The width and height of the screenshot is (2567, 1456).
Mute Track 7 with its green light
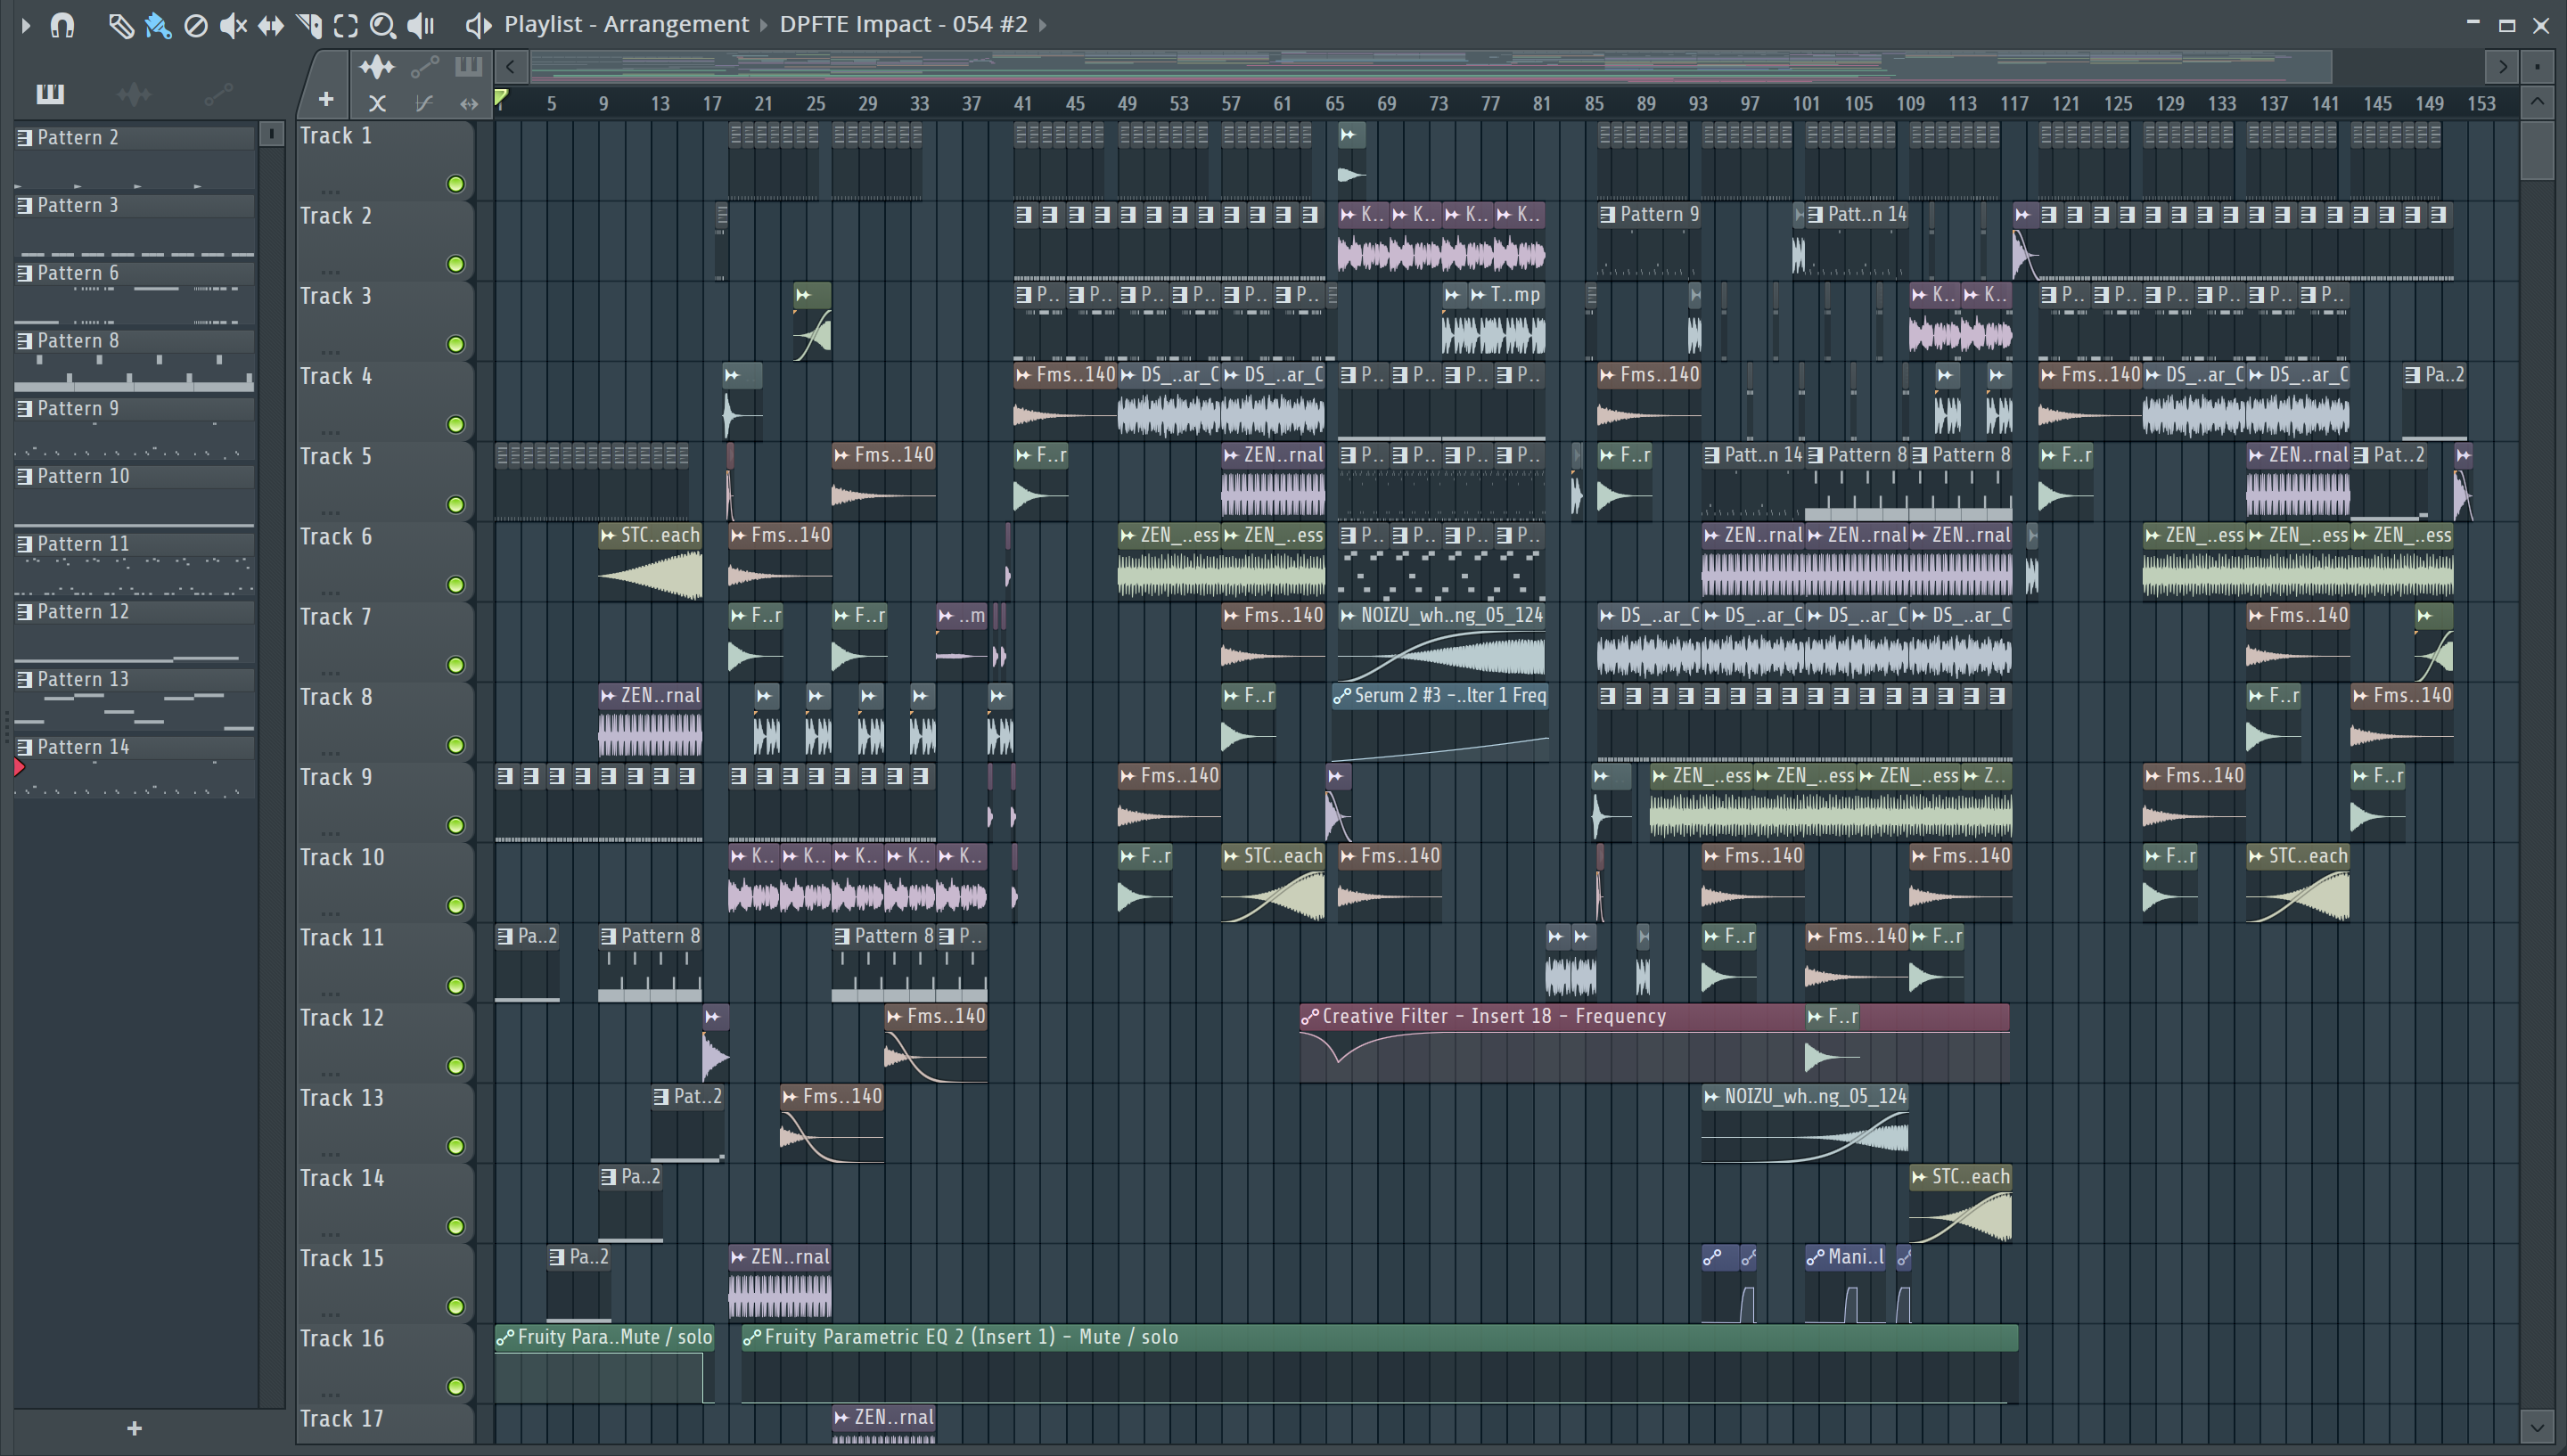pyautogui.click(x=456, y=665)
